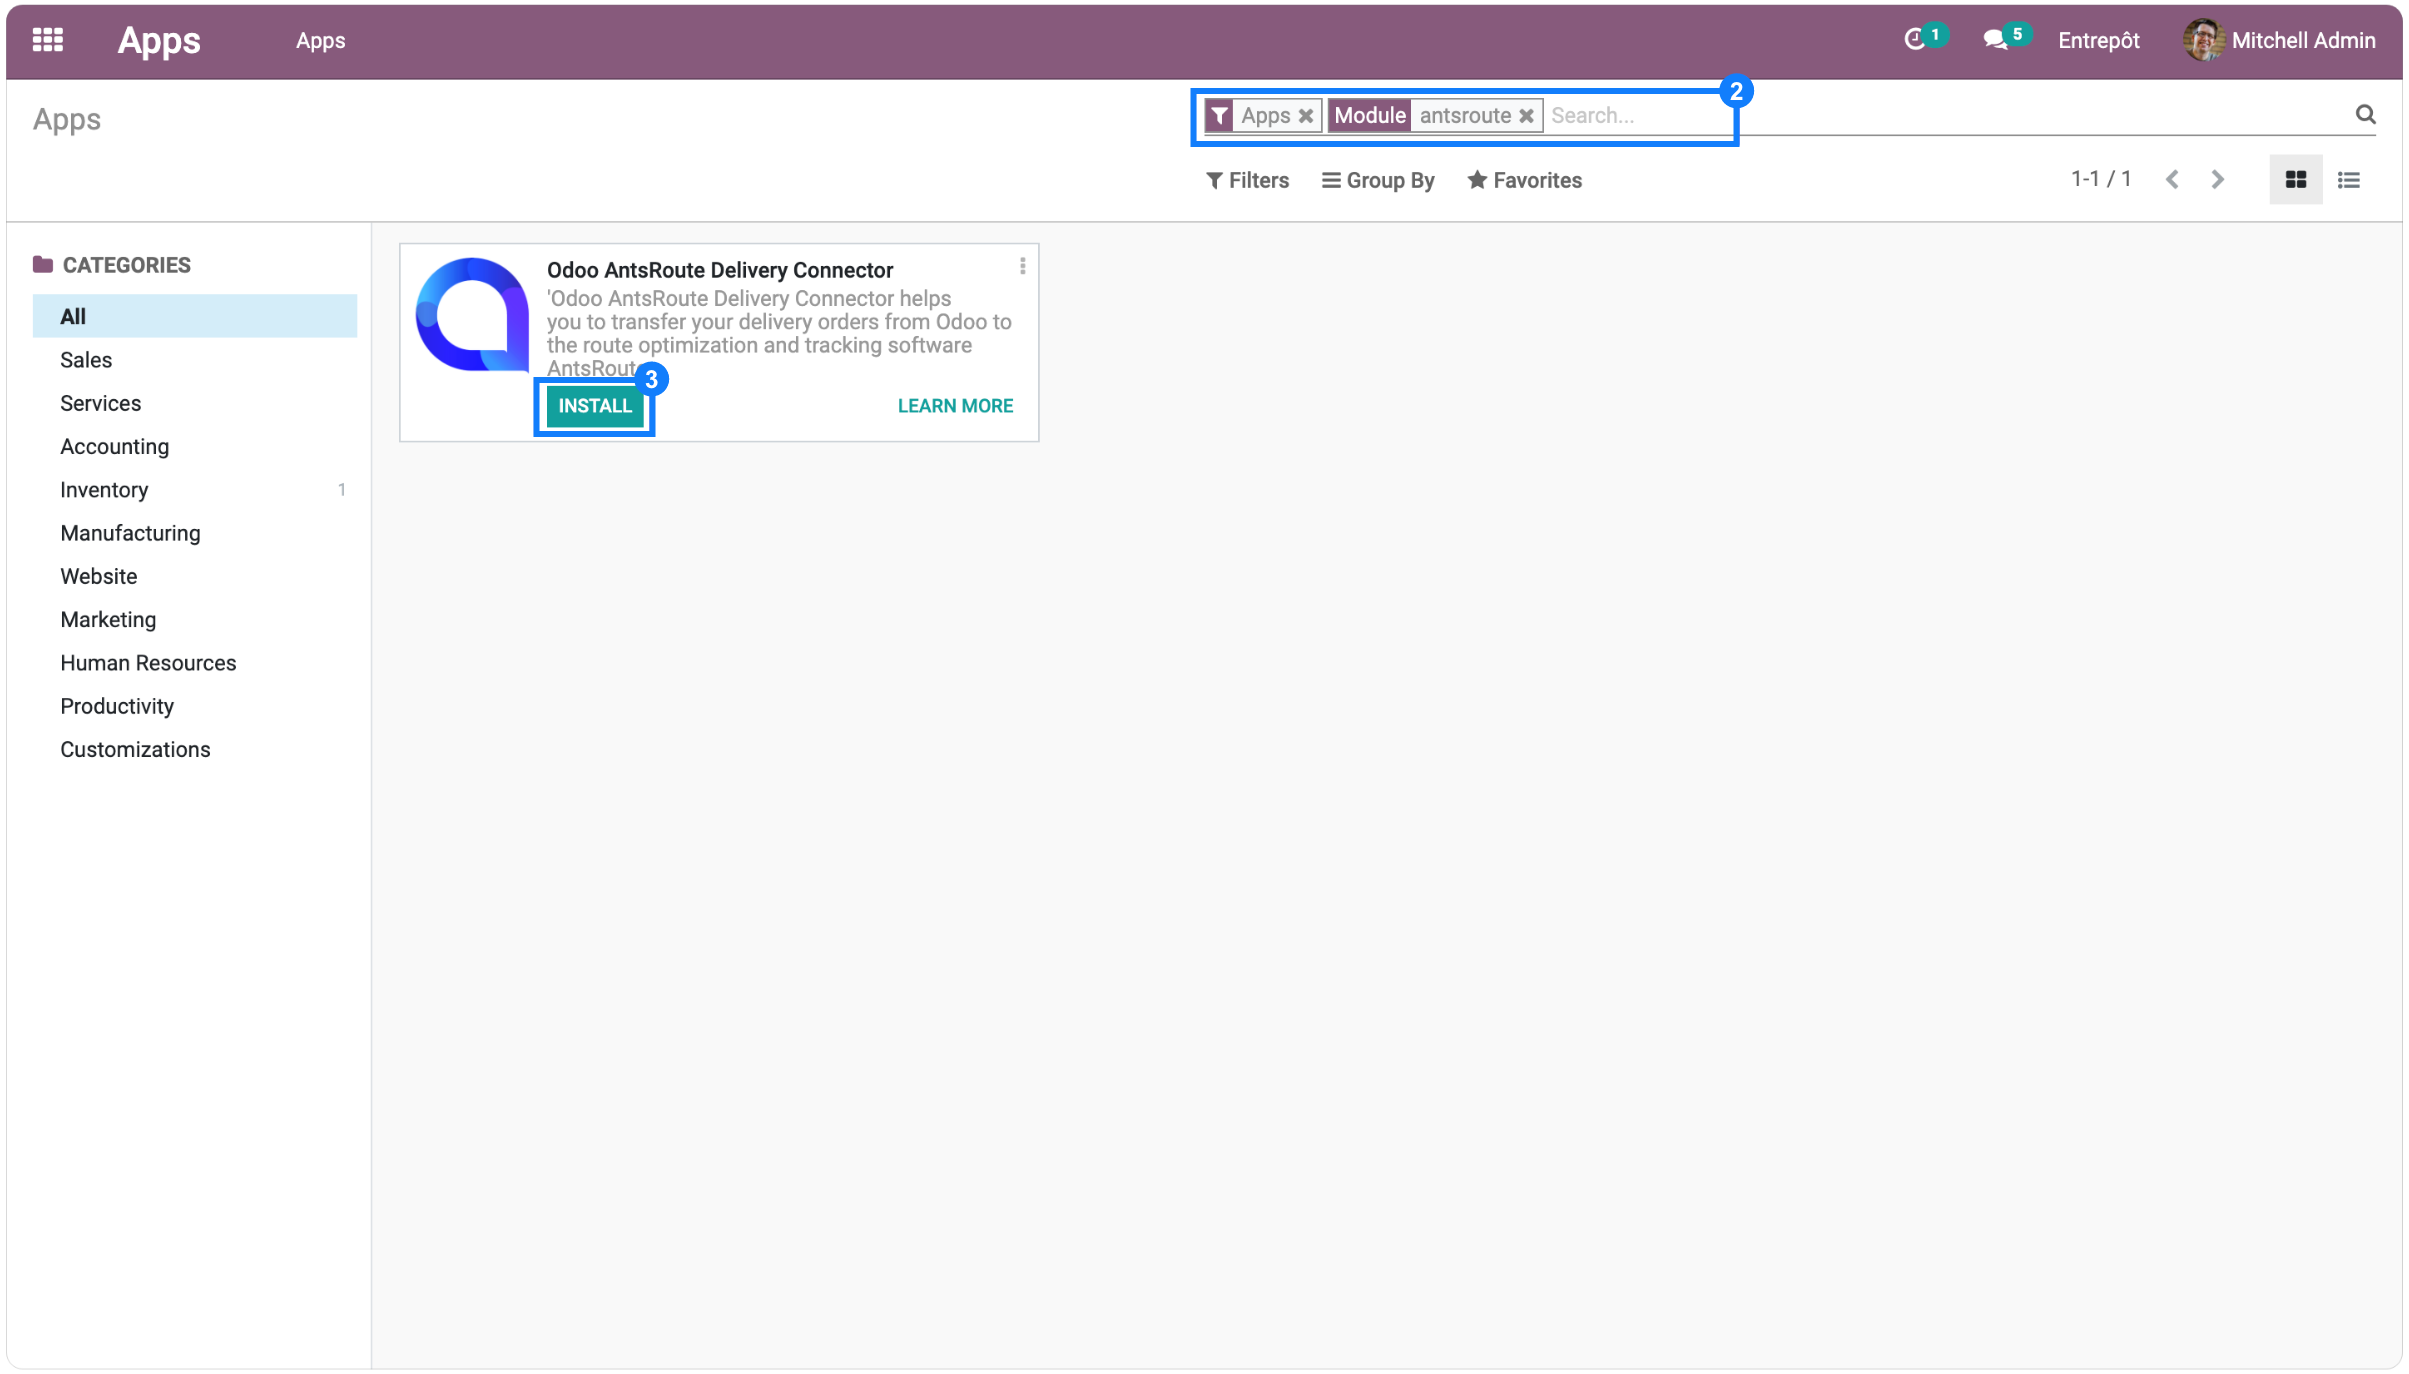The height and width of the screenshot is (1374, 2409).
Task: Select the Productivity category
Action: point(194,706)
